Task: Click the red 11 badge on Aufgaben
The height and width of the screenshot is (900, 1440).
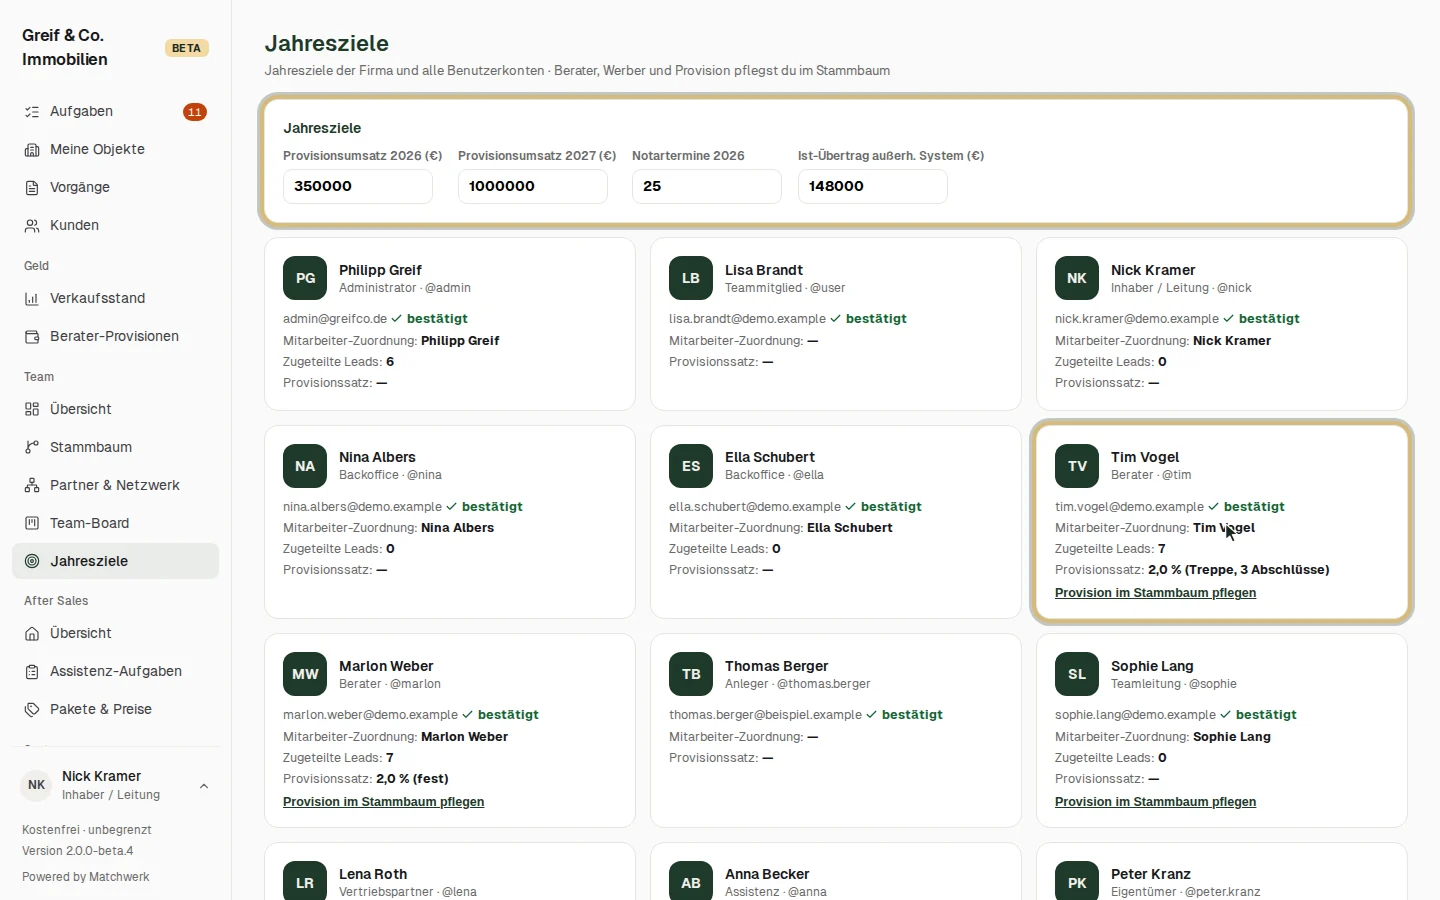Action: (195, 112)
